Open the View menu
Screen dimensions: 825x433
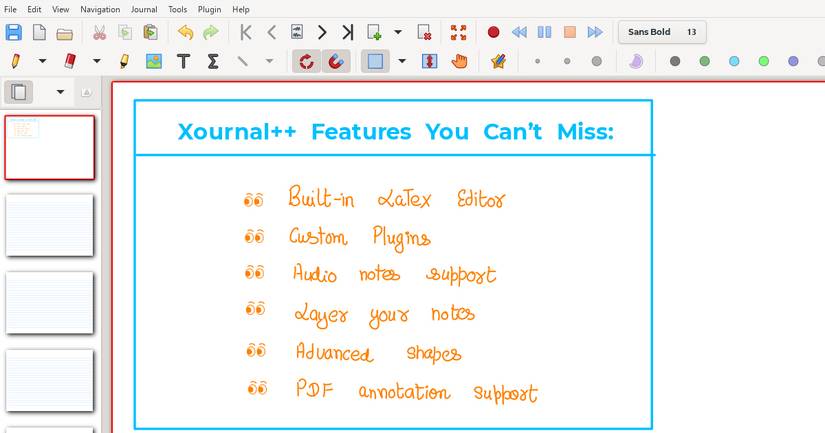pos(61,9)
